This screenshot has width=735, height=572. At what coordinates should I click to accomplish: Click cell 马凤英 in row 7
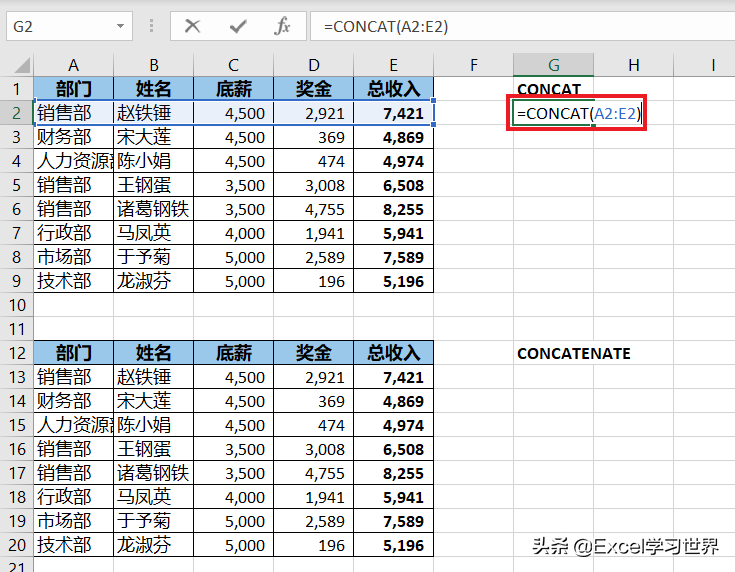pos(154,233)
